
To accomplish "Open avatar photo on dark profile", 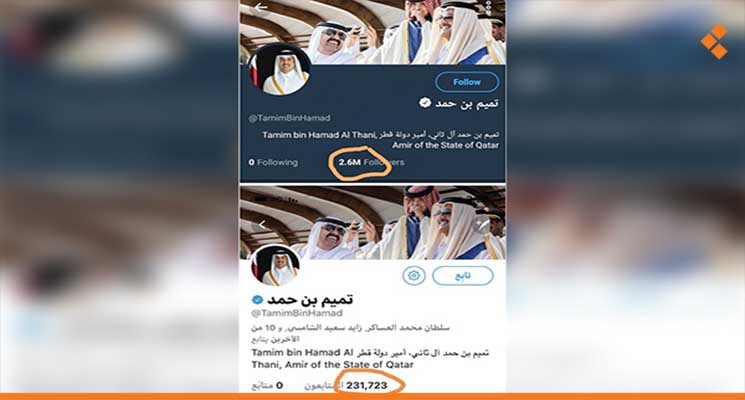I will [x=282, y=70].
